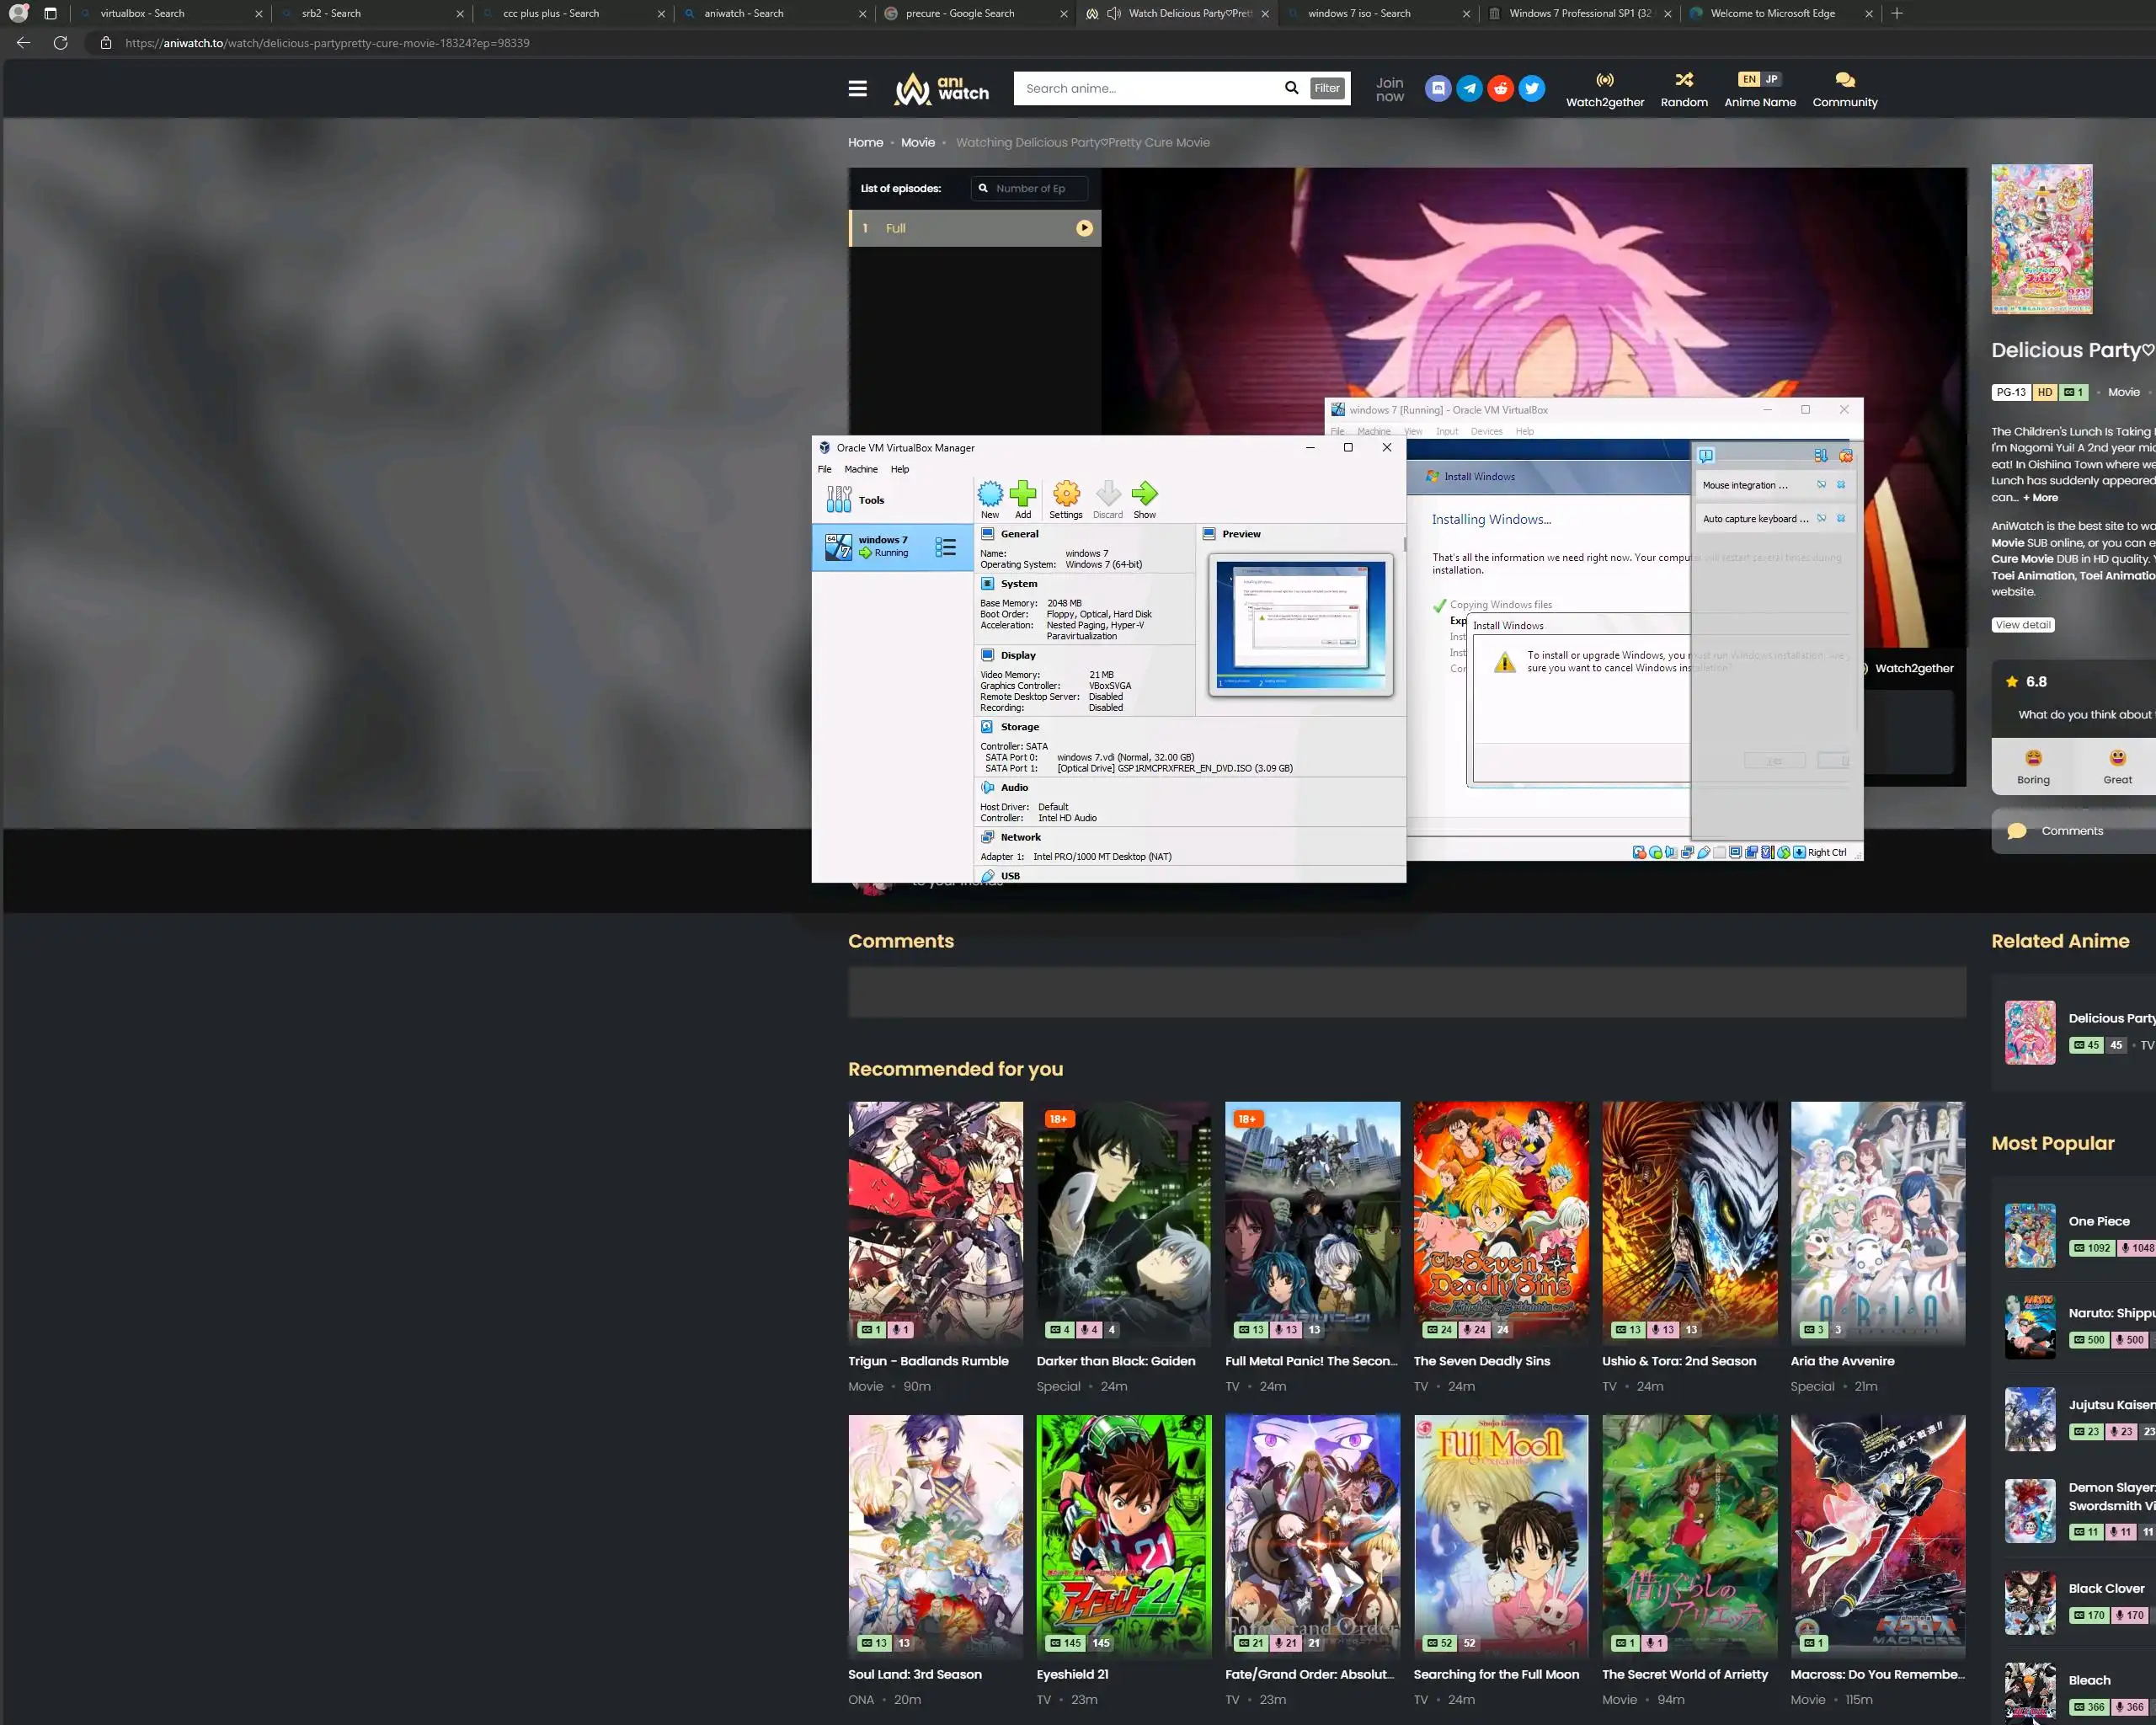Click the green Show arrow icon
This screenshot has width=2156, height=1725.
pos(1144,494)
